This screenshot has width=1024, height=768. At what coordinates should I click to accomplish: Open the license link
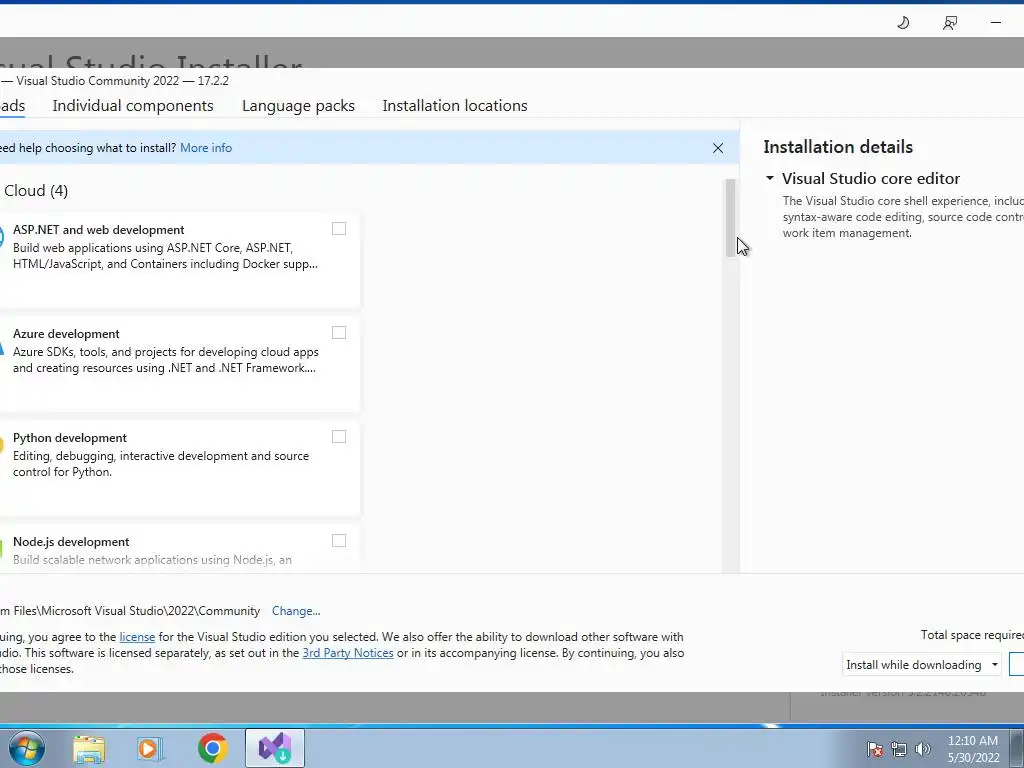click(137, 637)
